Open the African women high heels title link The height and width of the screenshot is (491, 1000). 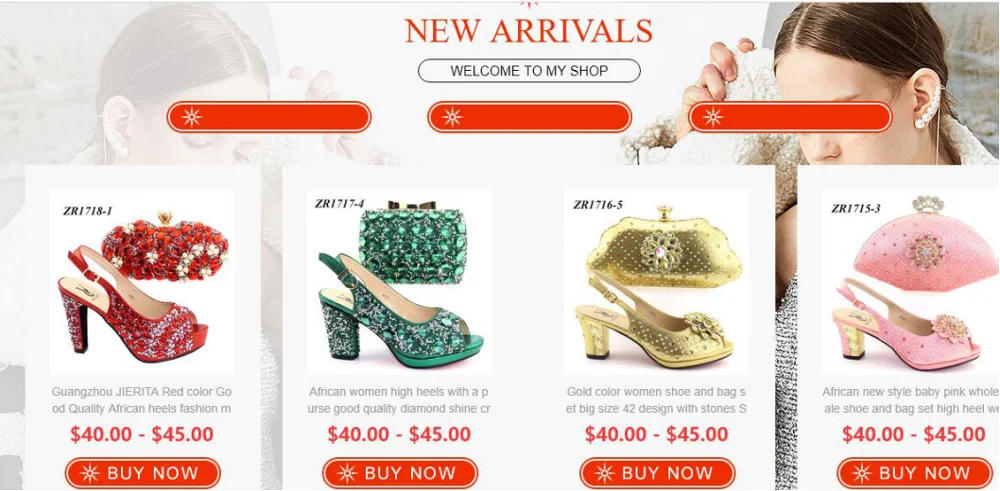point(399,400)
